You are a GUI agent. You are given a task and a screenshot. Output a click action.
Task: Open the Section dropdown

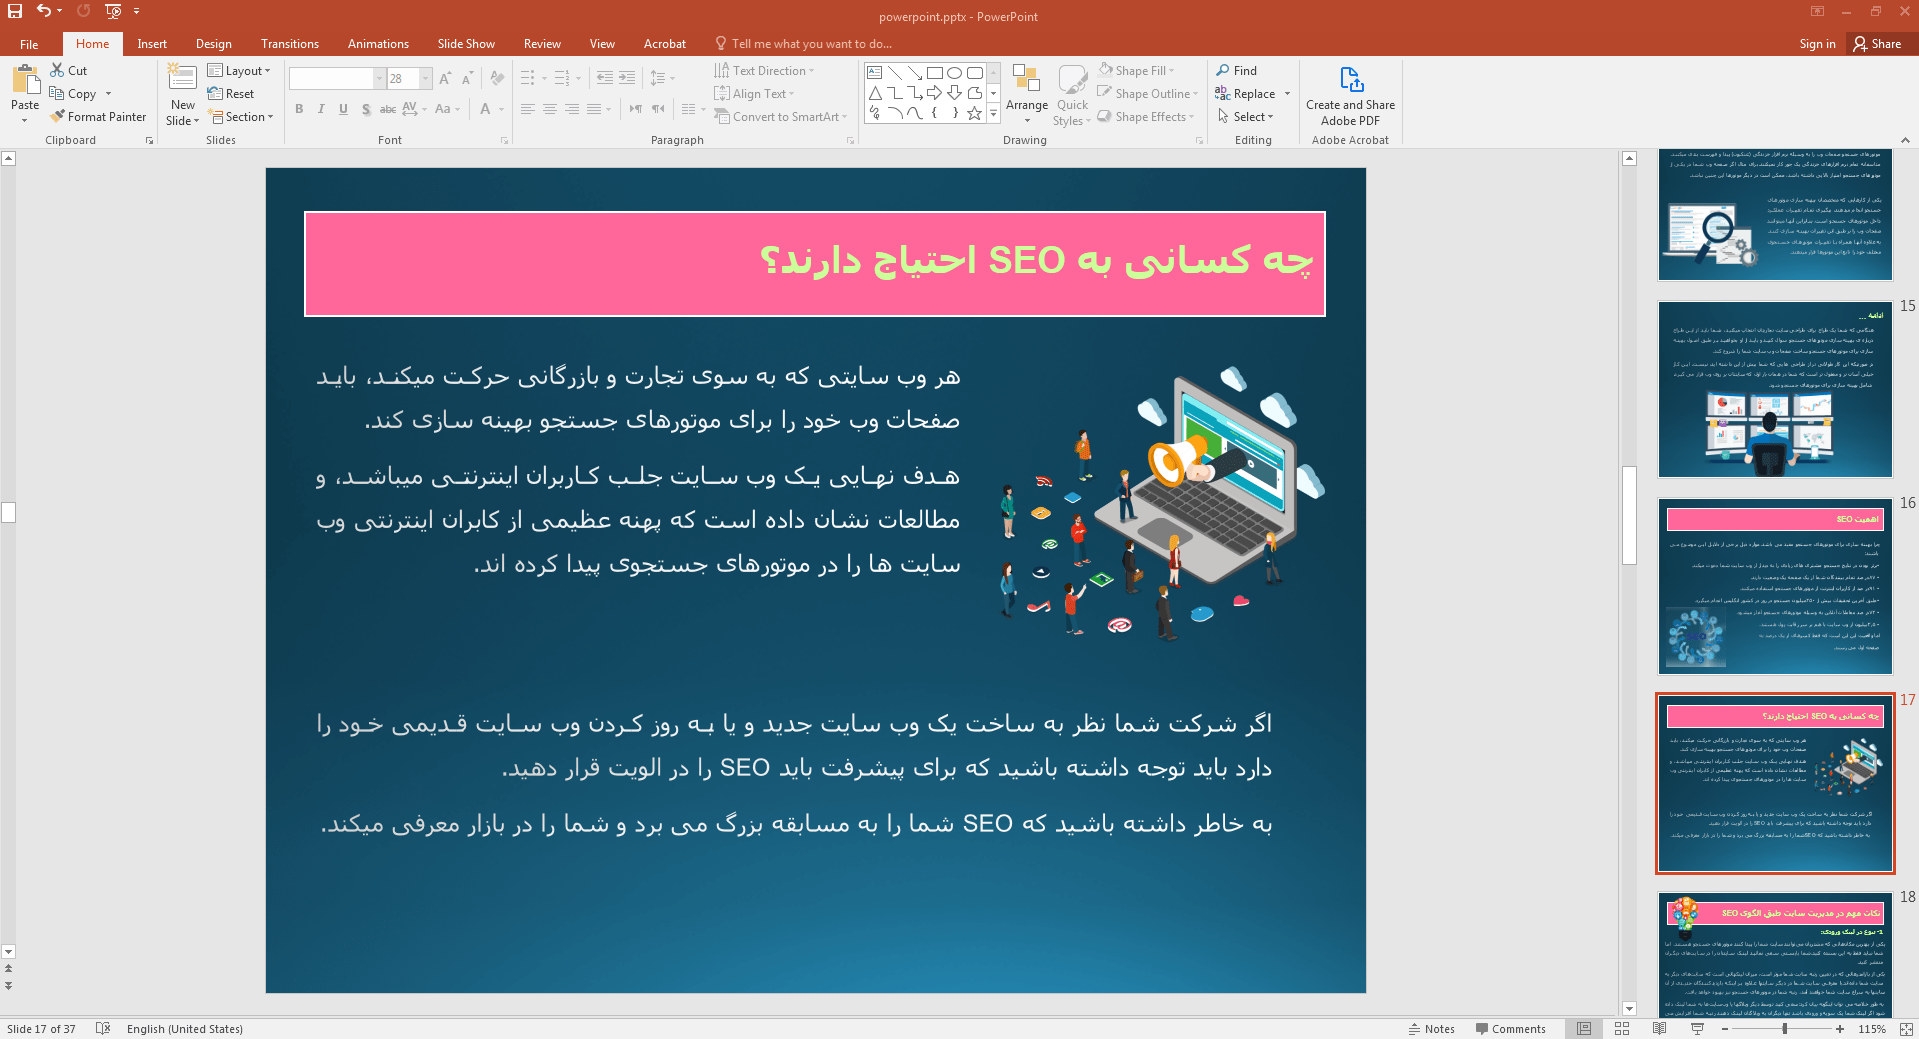point(241,116)
